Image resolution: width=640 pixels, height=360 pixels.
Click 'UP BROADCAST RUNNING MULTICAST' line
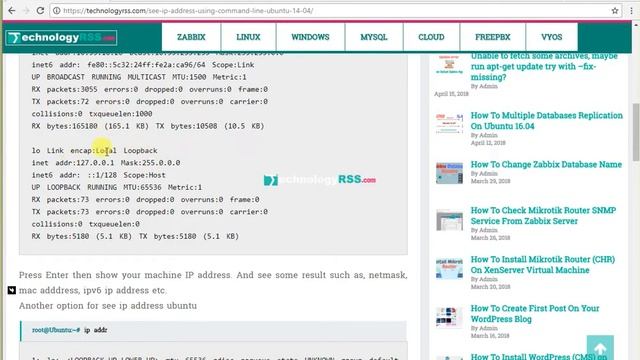(139, 77)
